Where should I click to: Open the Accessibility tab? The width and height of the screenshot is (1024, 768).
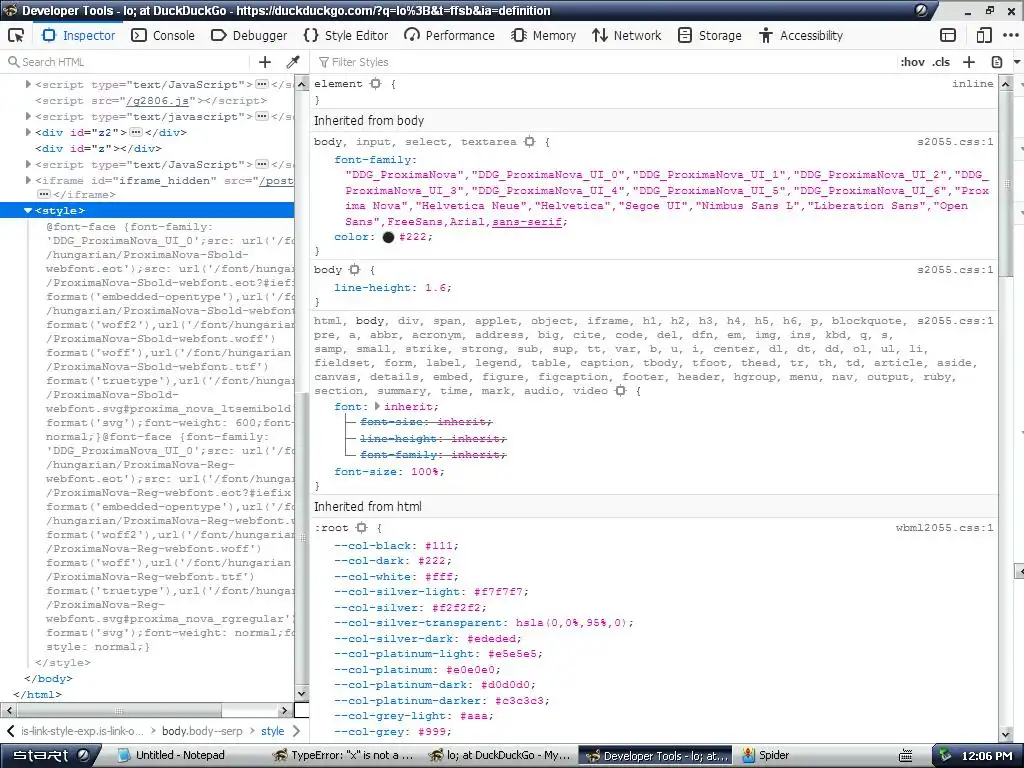click(801, 35)
